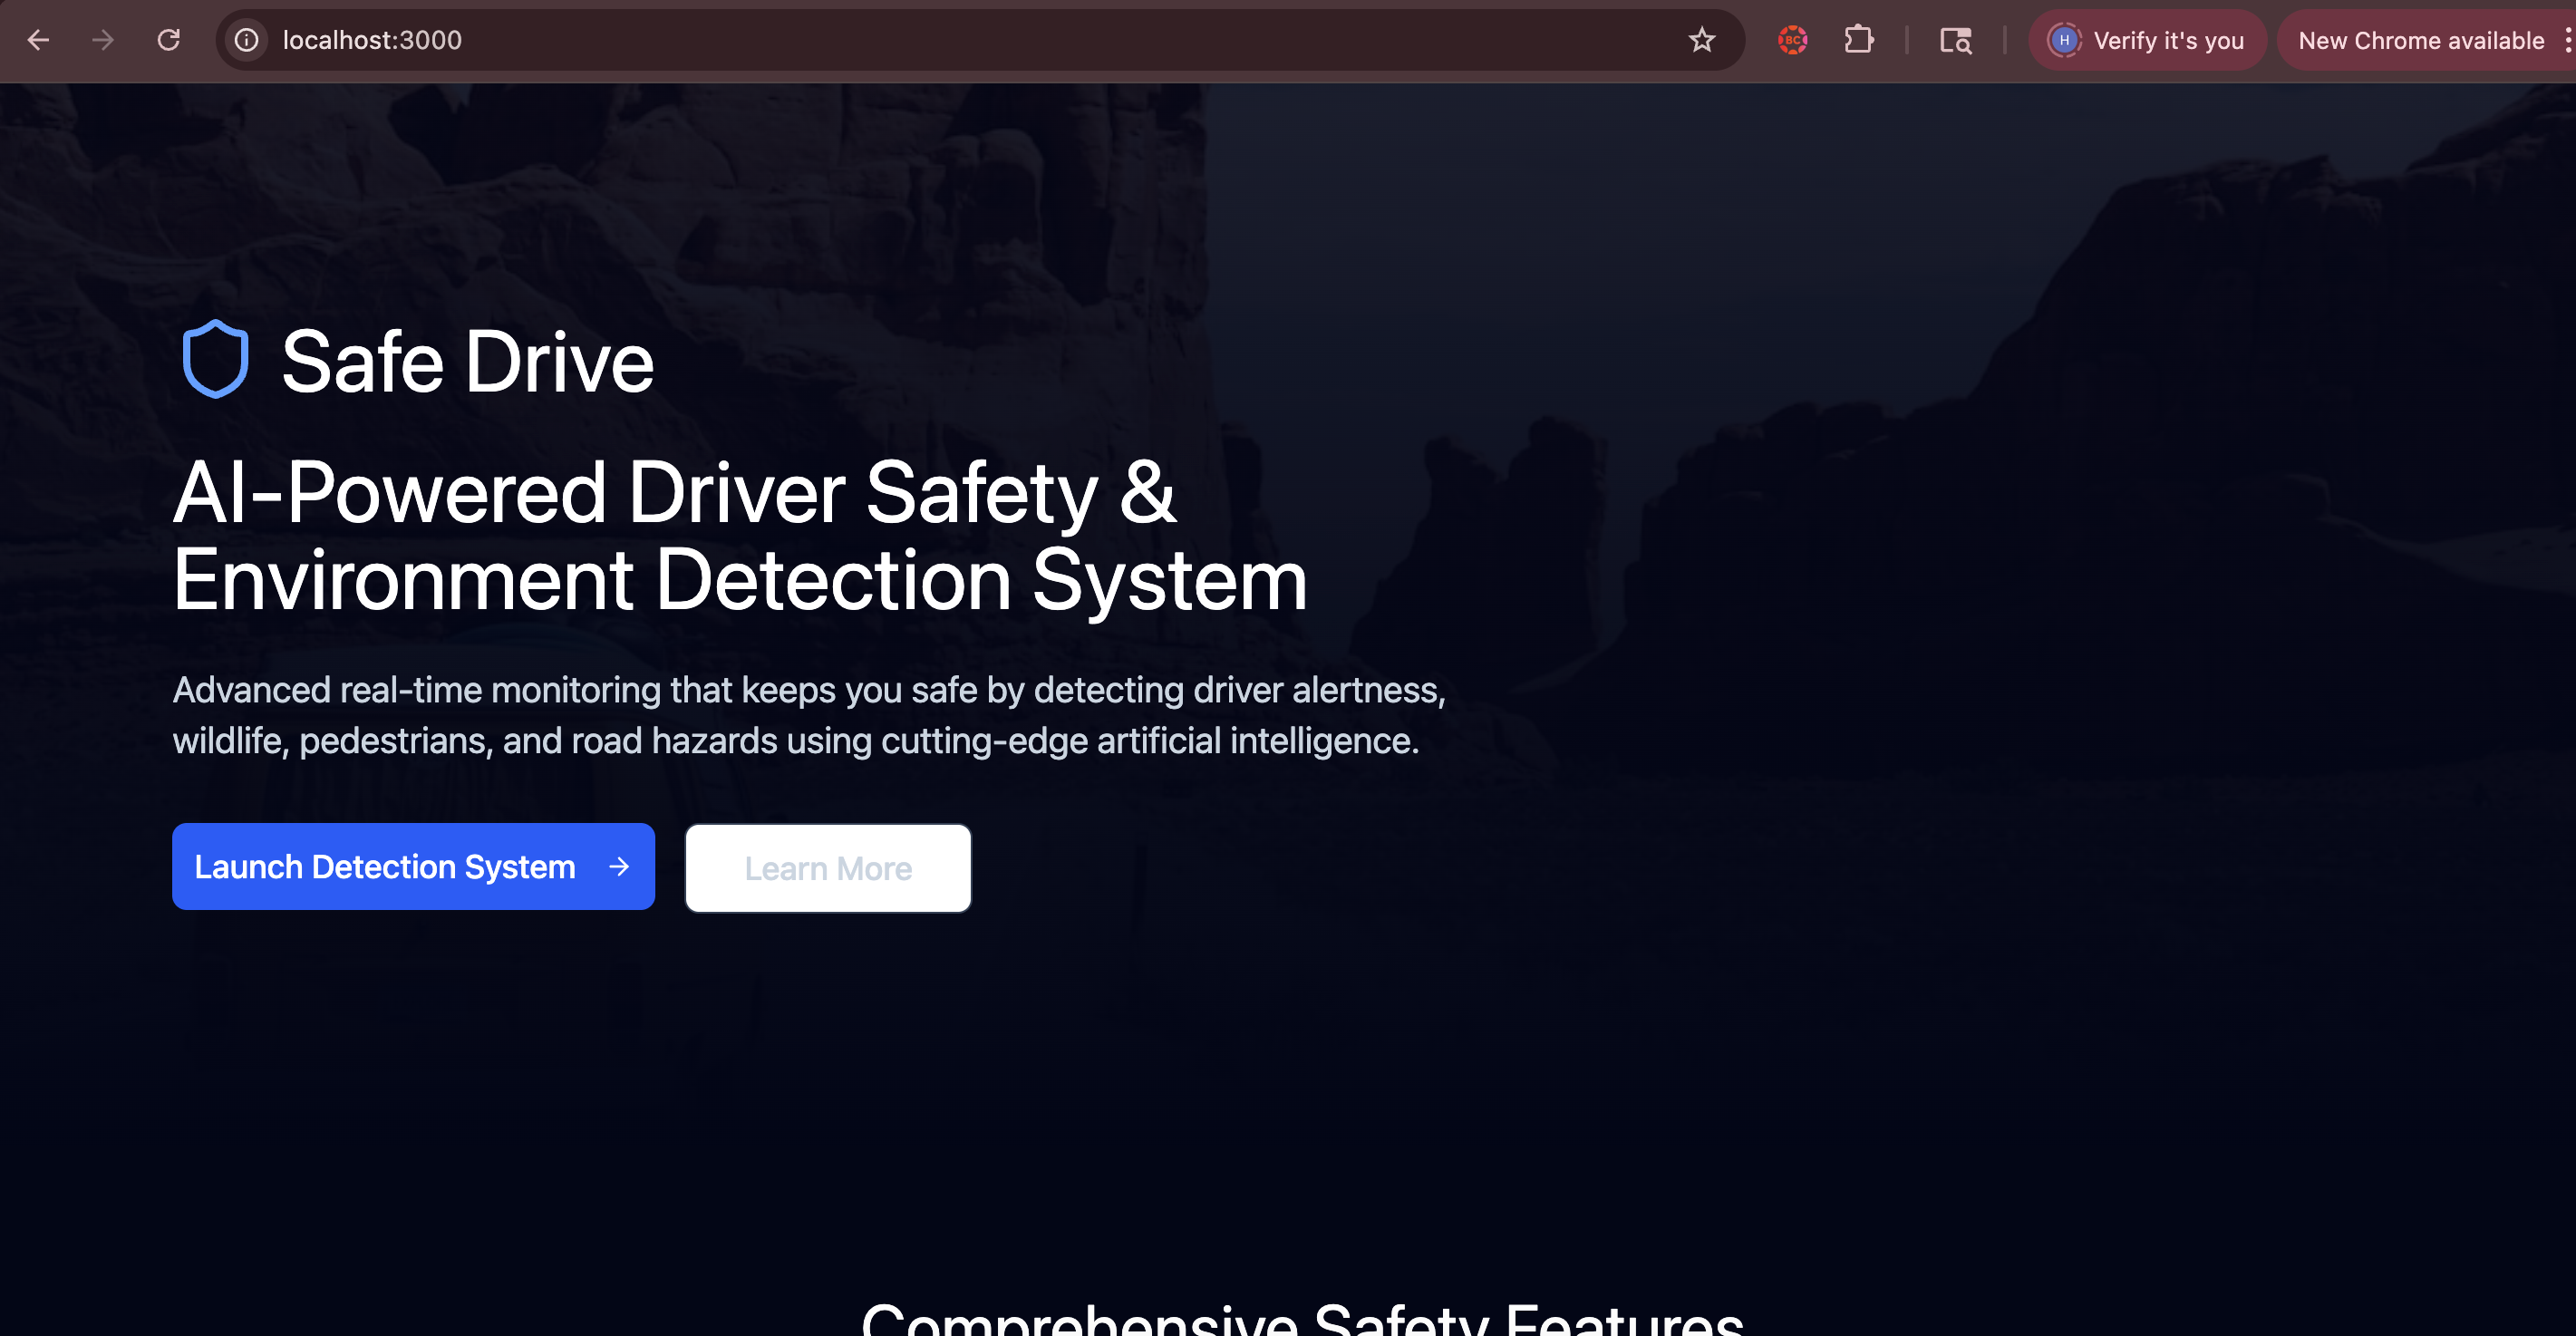Click the Safe Drive shield logo
The height and width of the screenshot is (1336, 2576).
(215, 360)
